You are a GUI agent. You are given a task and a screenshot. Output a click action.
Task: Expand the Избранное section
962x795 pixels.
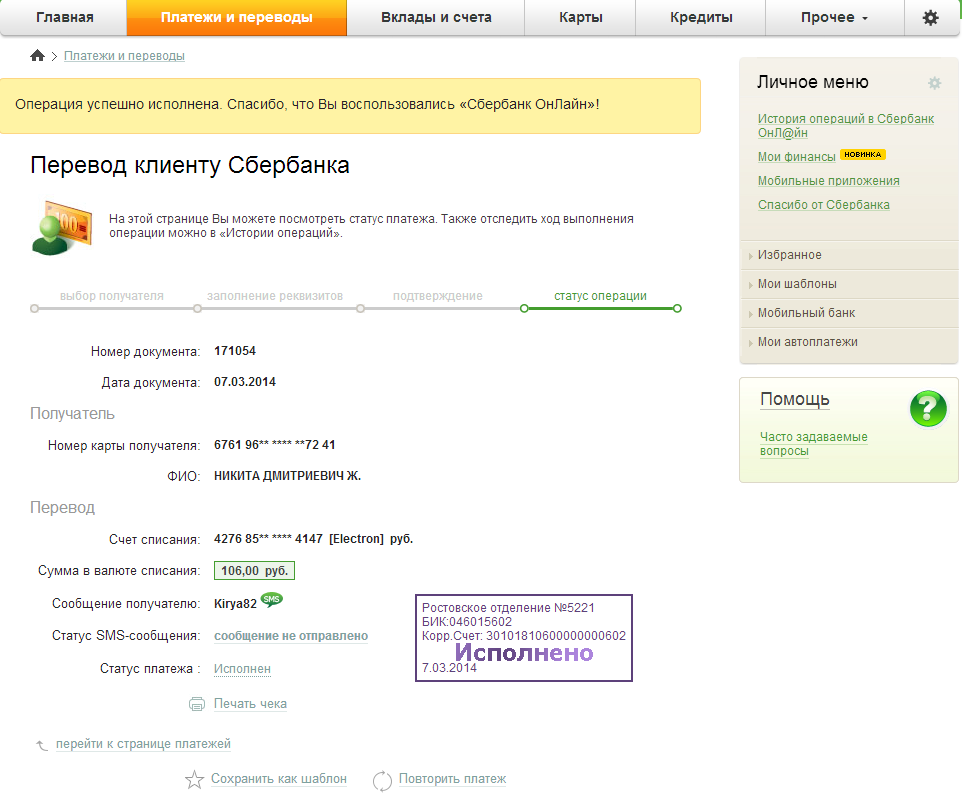pos(850,255)
